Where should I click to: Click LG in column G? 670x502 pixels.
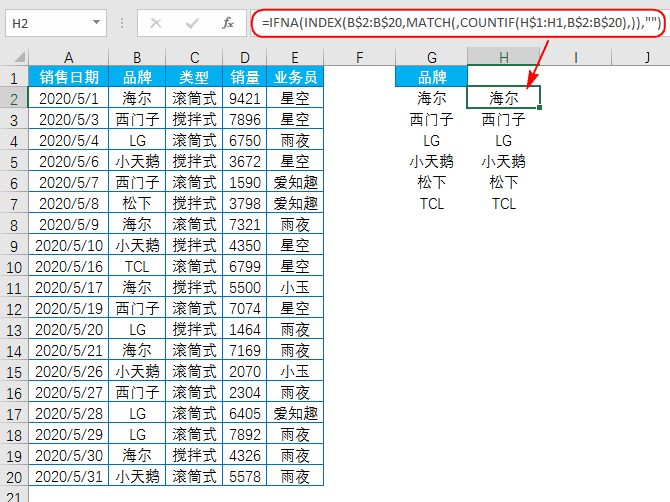click(x=432, y=140)
